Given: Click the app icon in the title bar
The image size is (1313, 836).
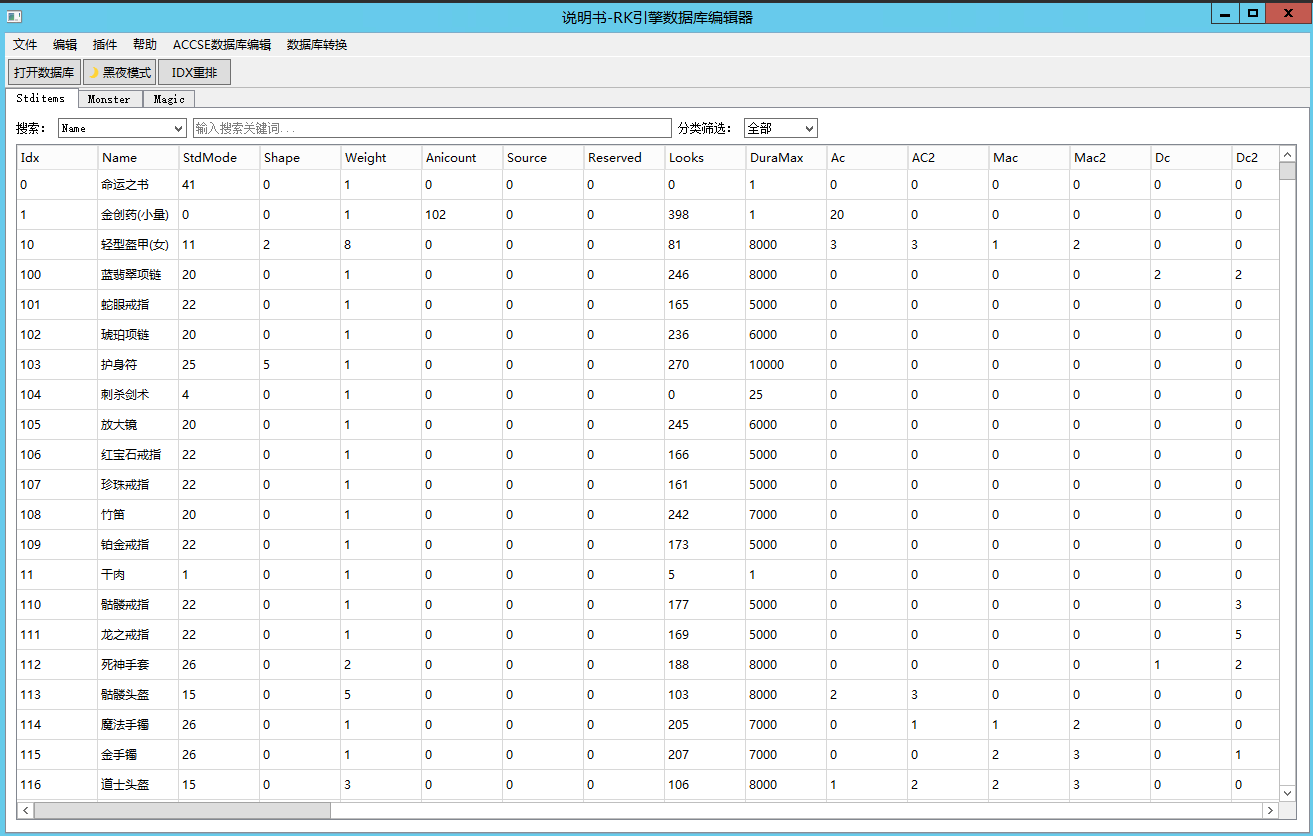Looking at the screenshot, I should point(14,17).
